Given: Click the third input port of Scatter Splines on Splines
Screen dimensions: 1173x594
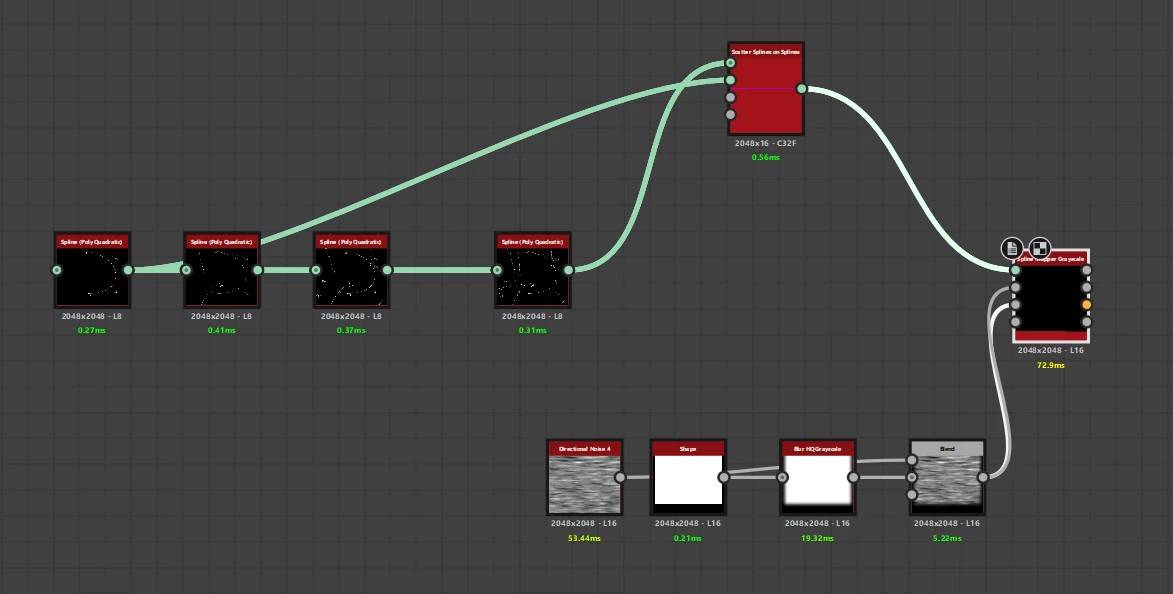Looking at the screenshot, I should click(x=730, y=97).
